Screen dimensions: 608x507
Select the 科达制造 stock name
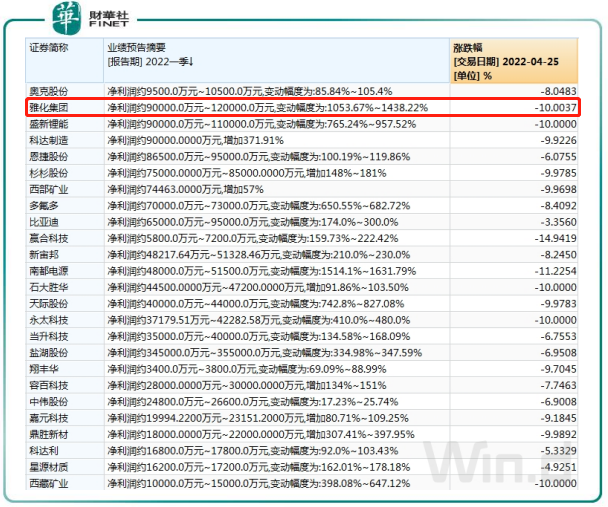coord(49,140)
